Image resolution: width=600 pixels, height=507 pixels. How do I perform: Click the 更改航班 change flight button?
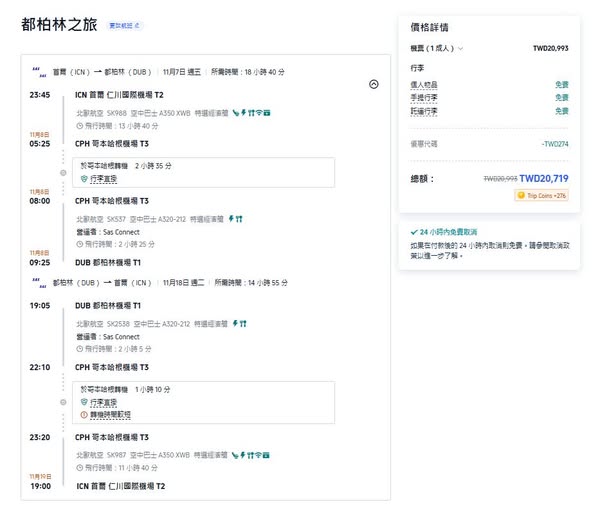[x=125, y=25]
